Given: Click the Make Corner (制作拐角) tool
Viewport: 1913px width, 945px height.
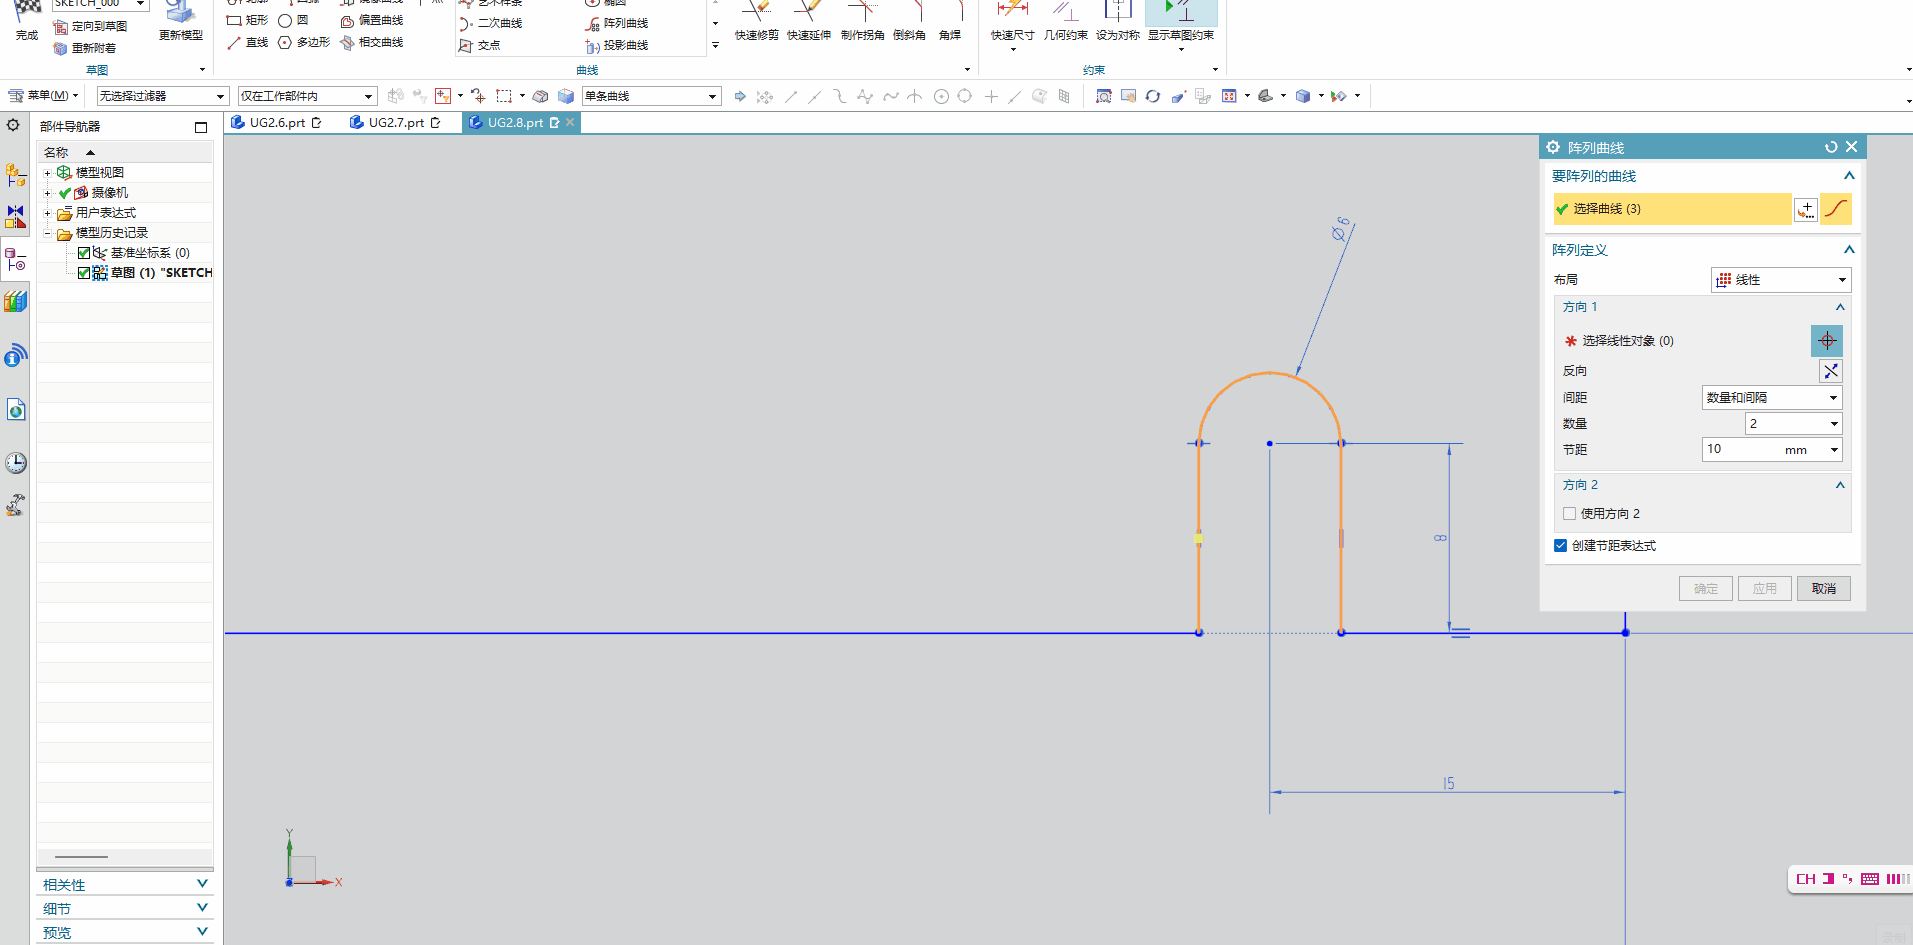Looking at the screenshot, I should click(x=862, y=20).
